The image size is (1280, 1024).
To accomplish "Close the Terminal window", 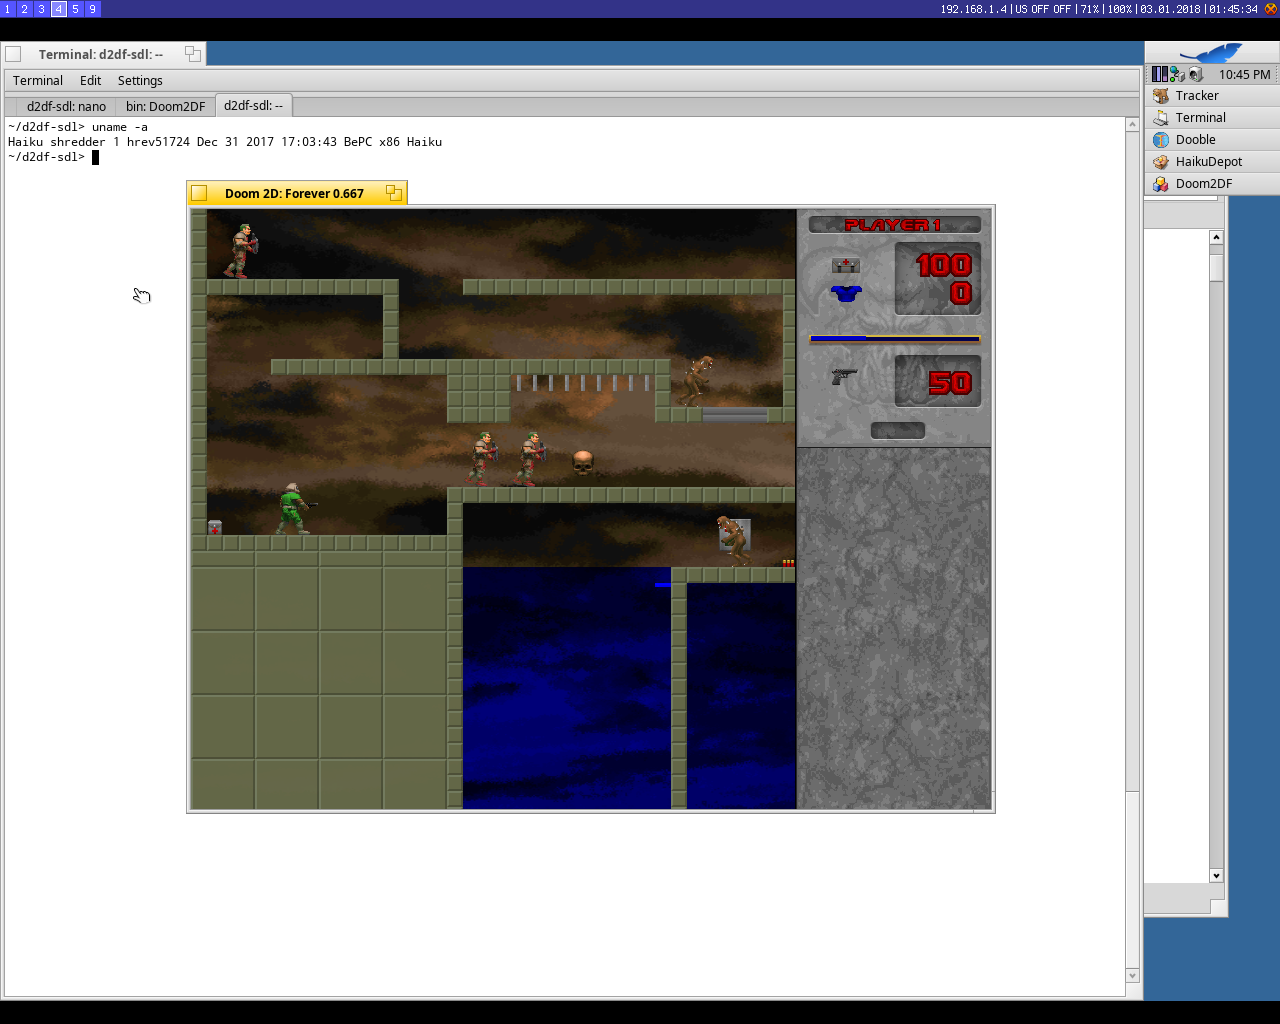I will coord(13,54).
